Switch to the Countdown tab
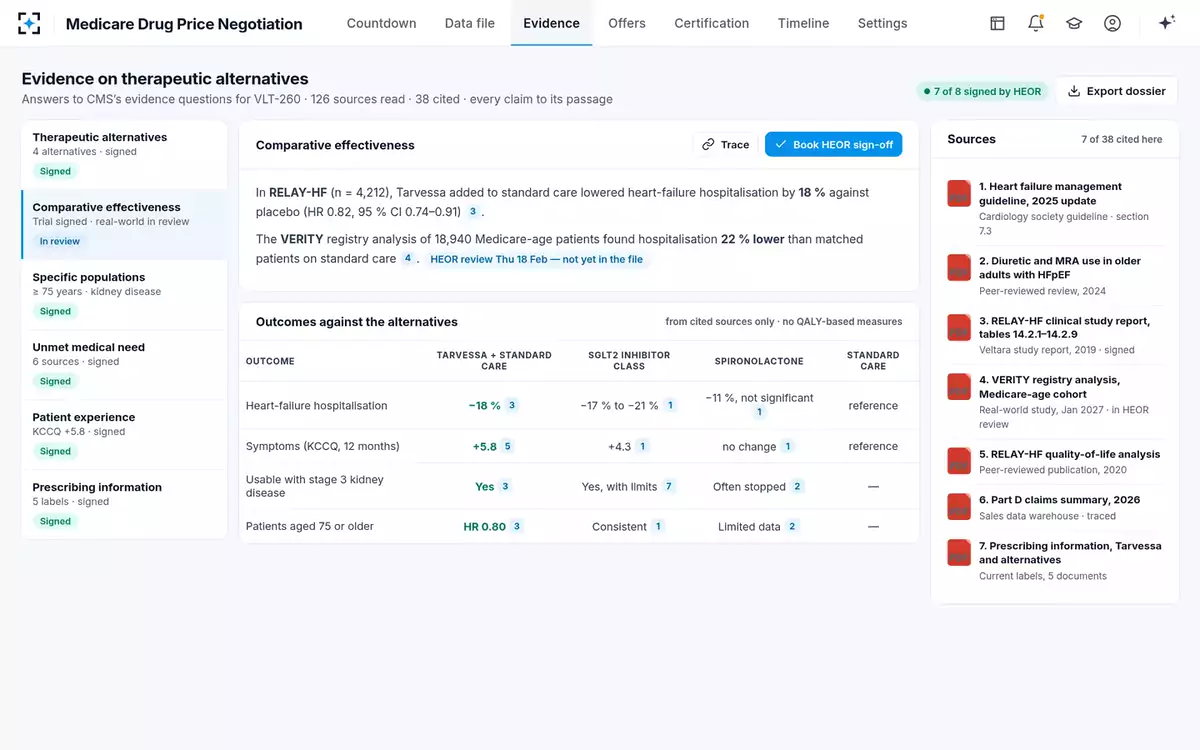This screenshot has width=1200, height=750. tap(381, 23)
